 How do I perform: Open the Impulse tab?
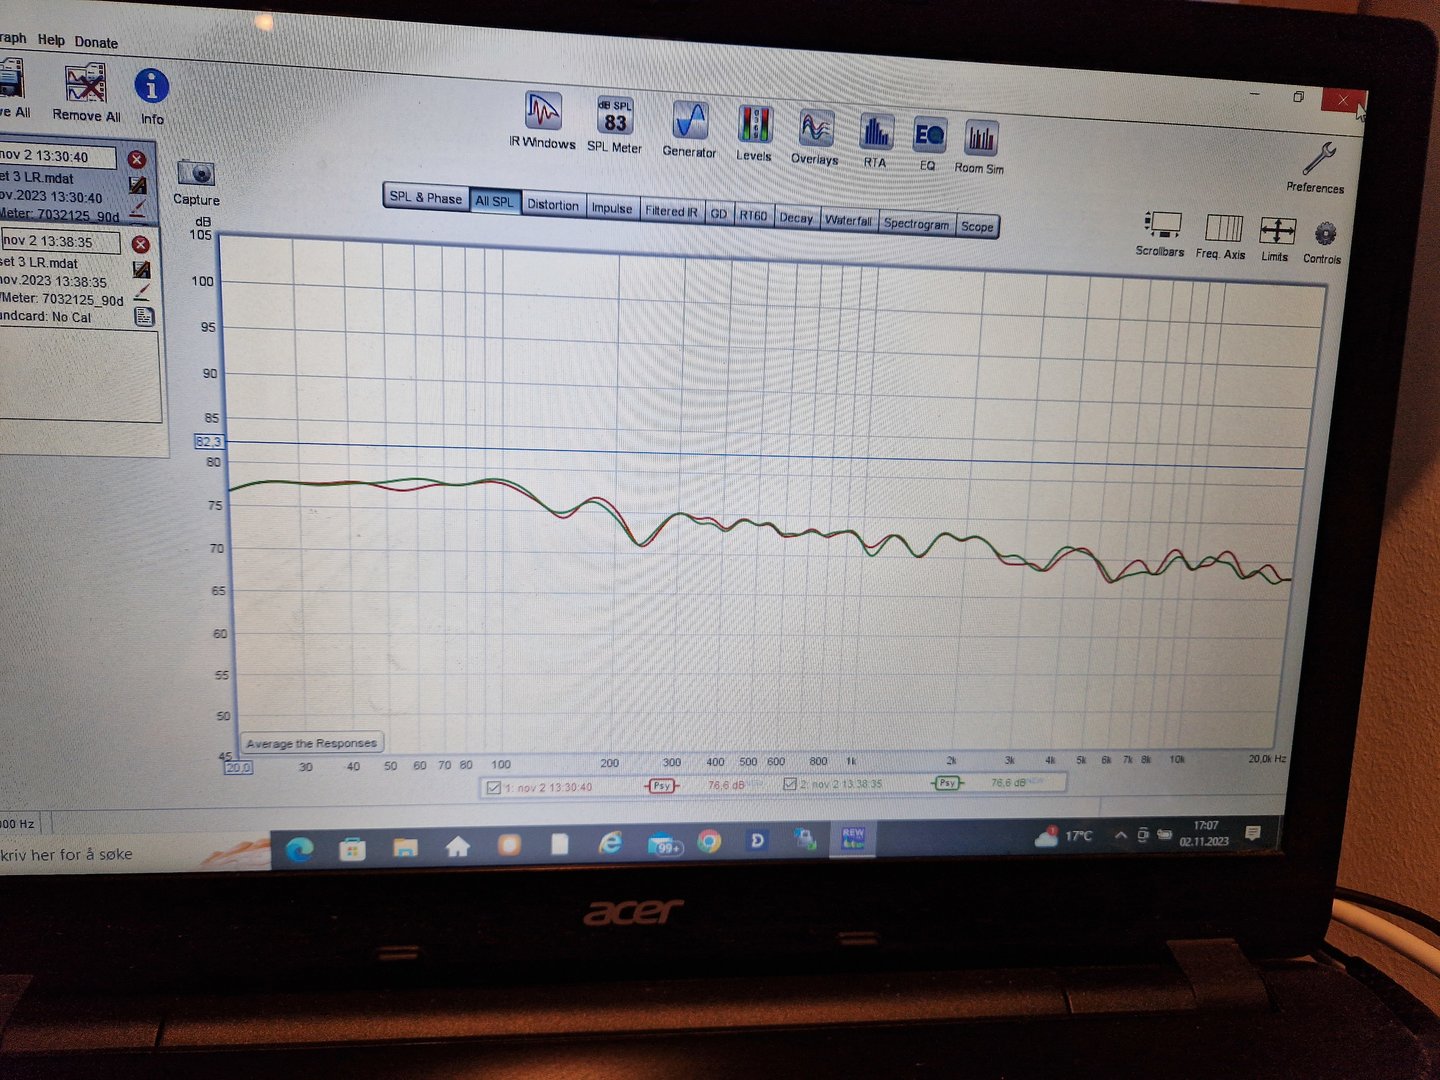(612, 208)
